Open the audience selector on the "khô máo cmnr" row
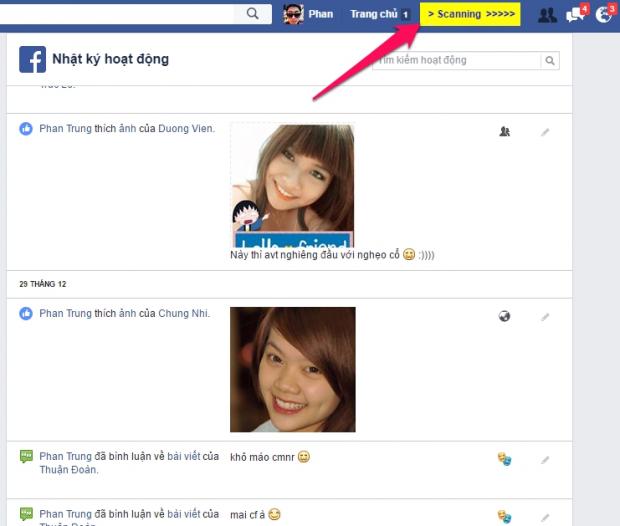 coord(505,460)
